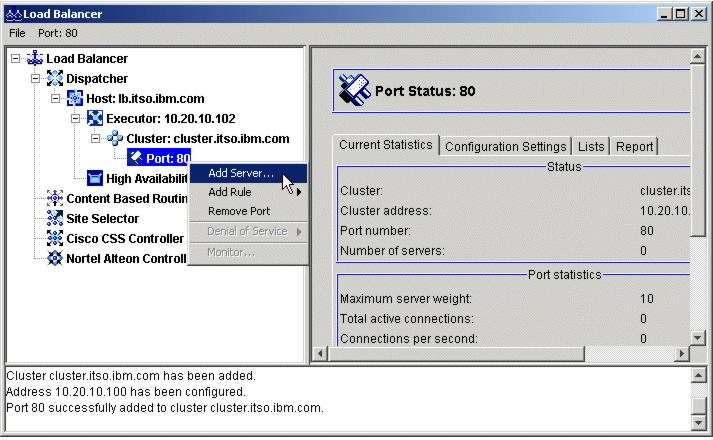Click horizontal scrollbar right arrow
The image size is (713, 440).
coord(682,353)
